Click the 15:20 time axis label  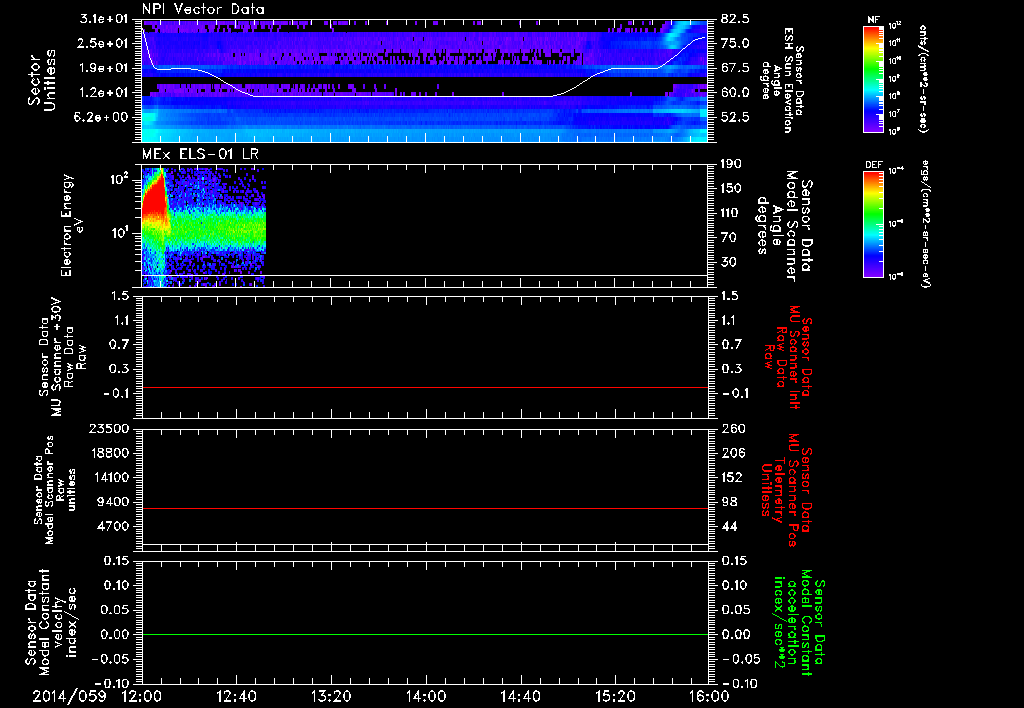(x=615, y=696)
